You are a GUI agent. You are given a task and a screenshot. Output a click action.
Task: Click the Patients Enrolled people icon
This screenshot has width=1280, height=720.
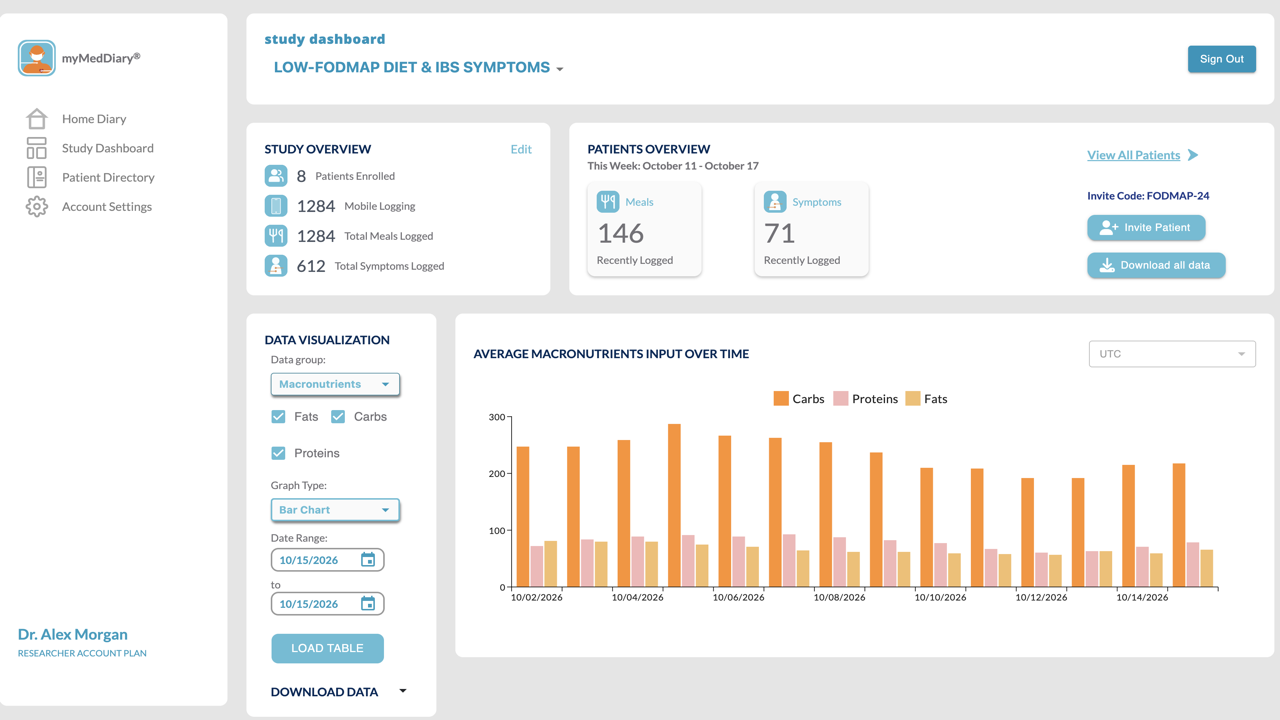coord(276,176)
